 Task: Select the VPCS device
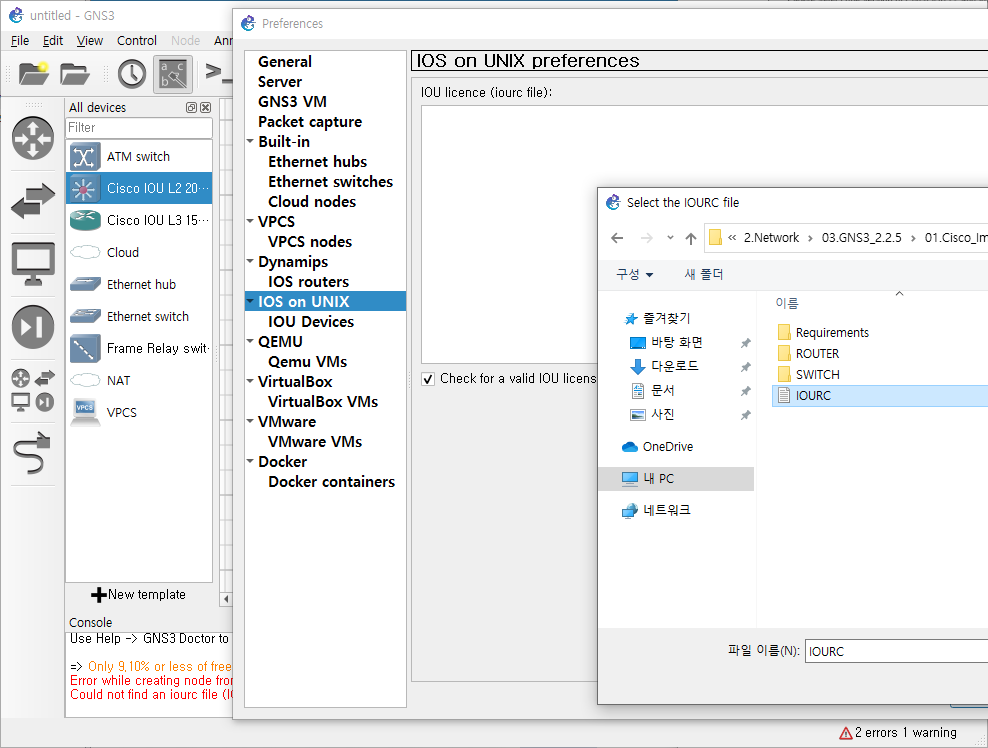click(x=139, y=412)
